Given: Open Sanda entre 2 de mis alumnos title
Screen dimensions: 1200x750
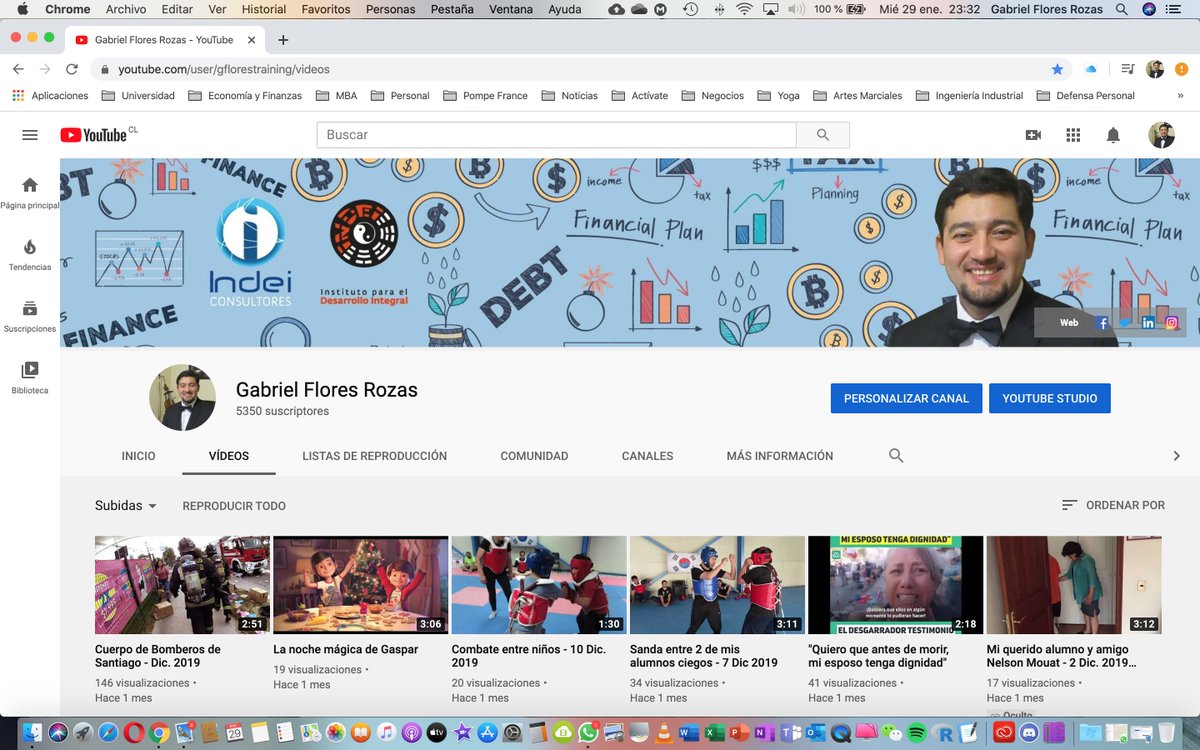Looking at the screenshot, I should click(x=704, y=656).
